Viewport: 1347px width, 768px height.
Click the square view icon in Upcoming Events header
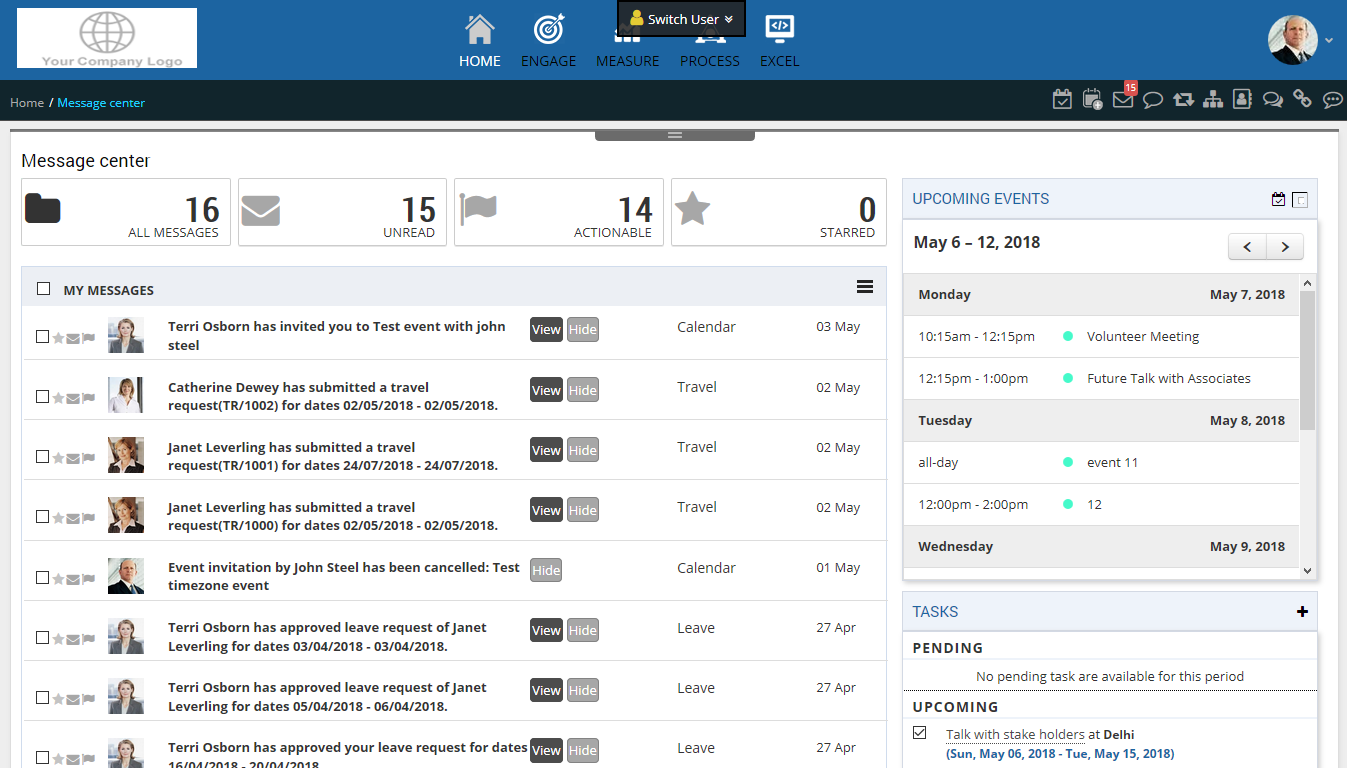[1300, 200]
